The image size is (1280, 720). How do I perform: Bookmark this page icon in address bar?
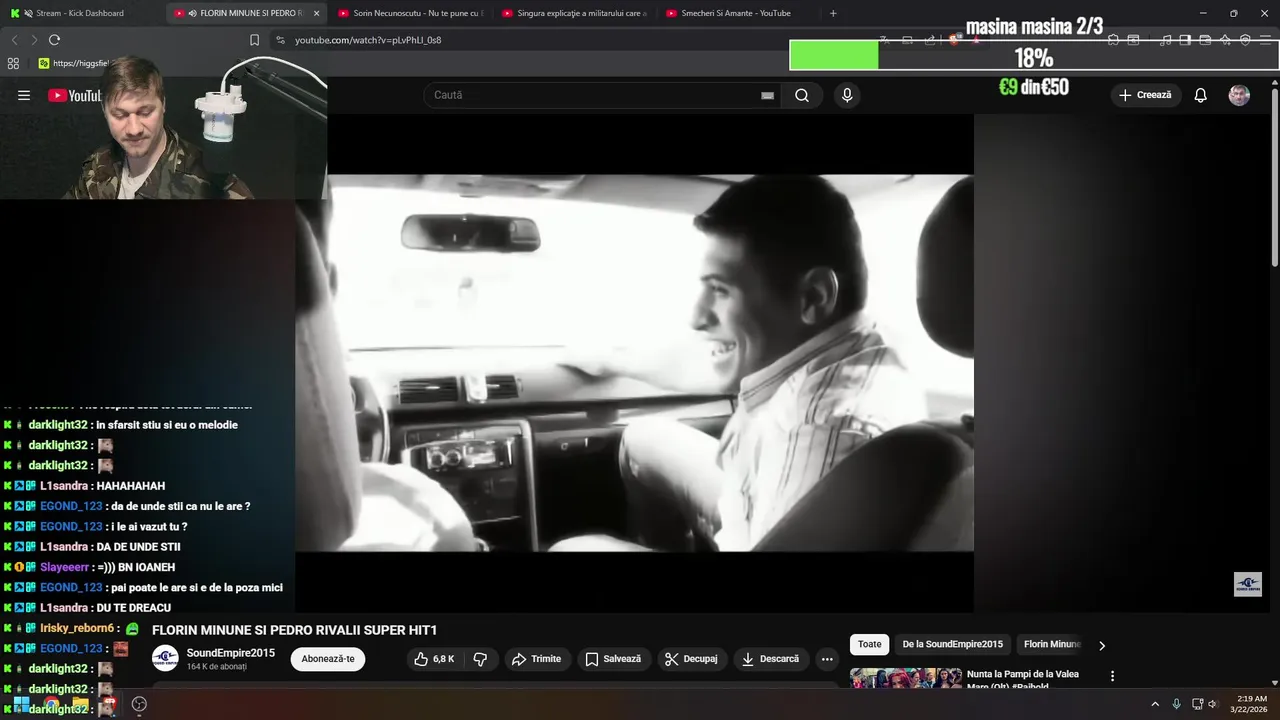(254, 40)
